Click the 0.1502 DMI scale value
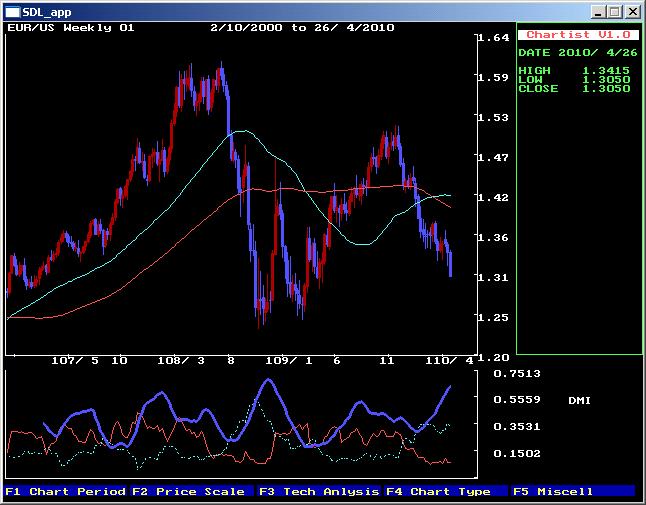This screenshot has height=505, width=646. point(517,454)
